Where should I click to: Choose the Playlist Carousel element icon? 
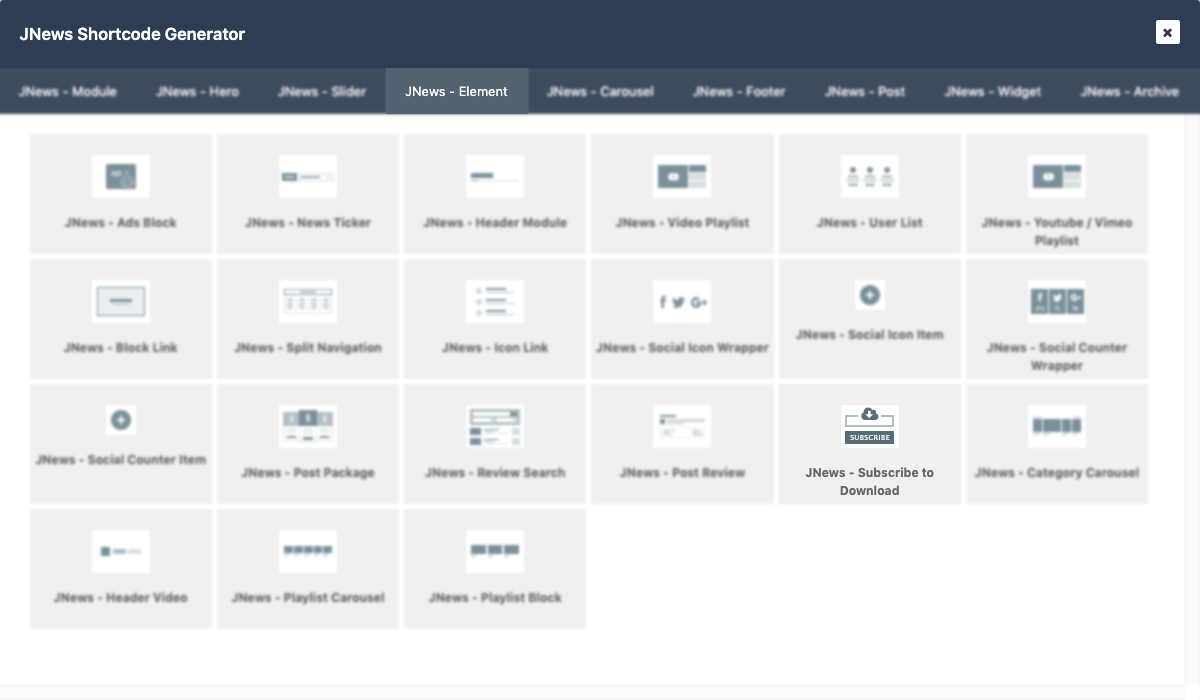click(x=308, y=552)
